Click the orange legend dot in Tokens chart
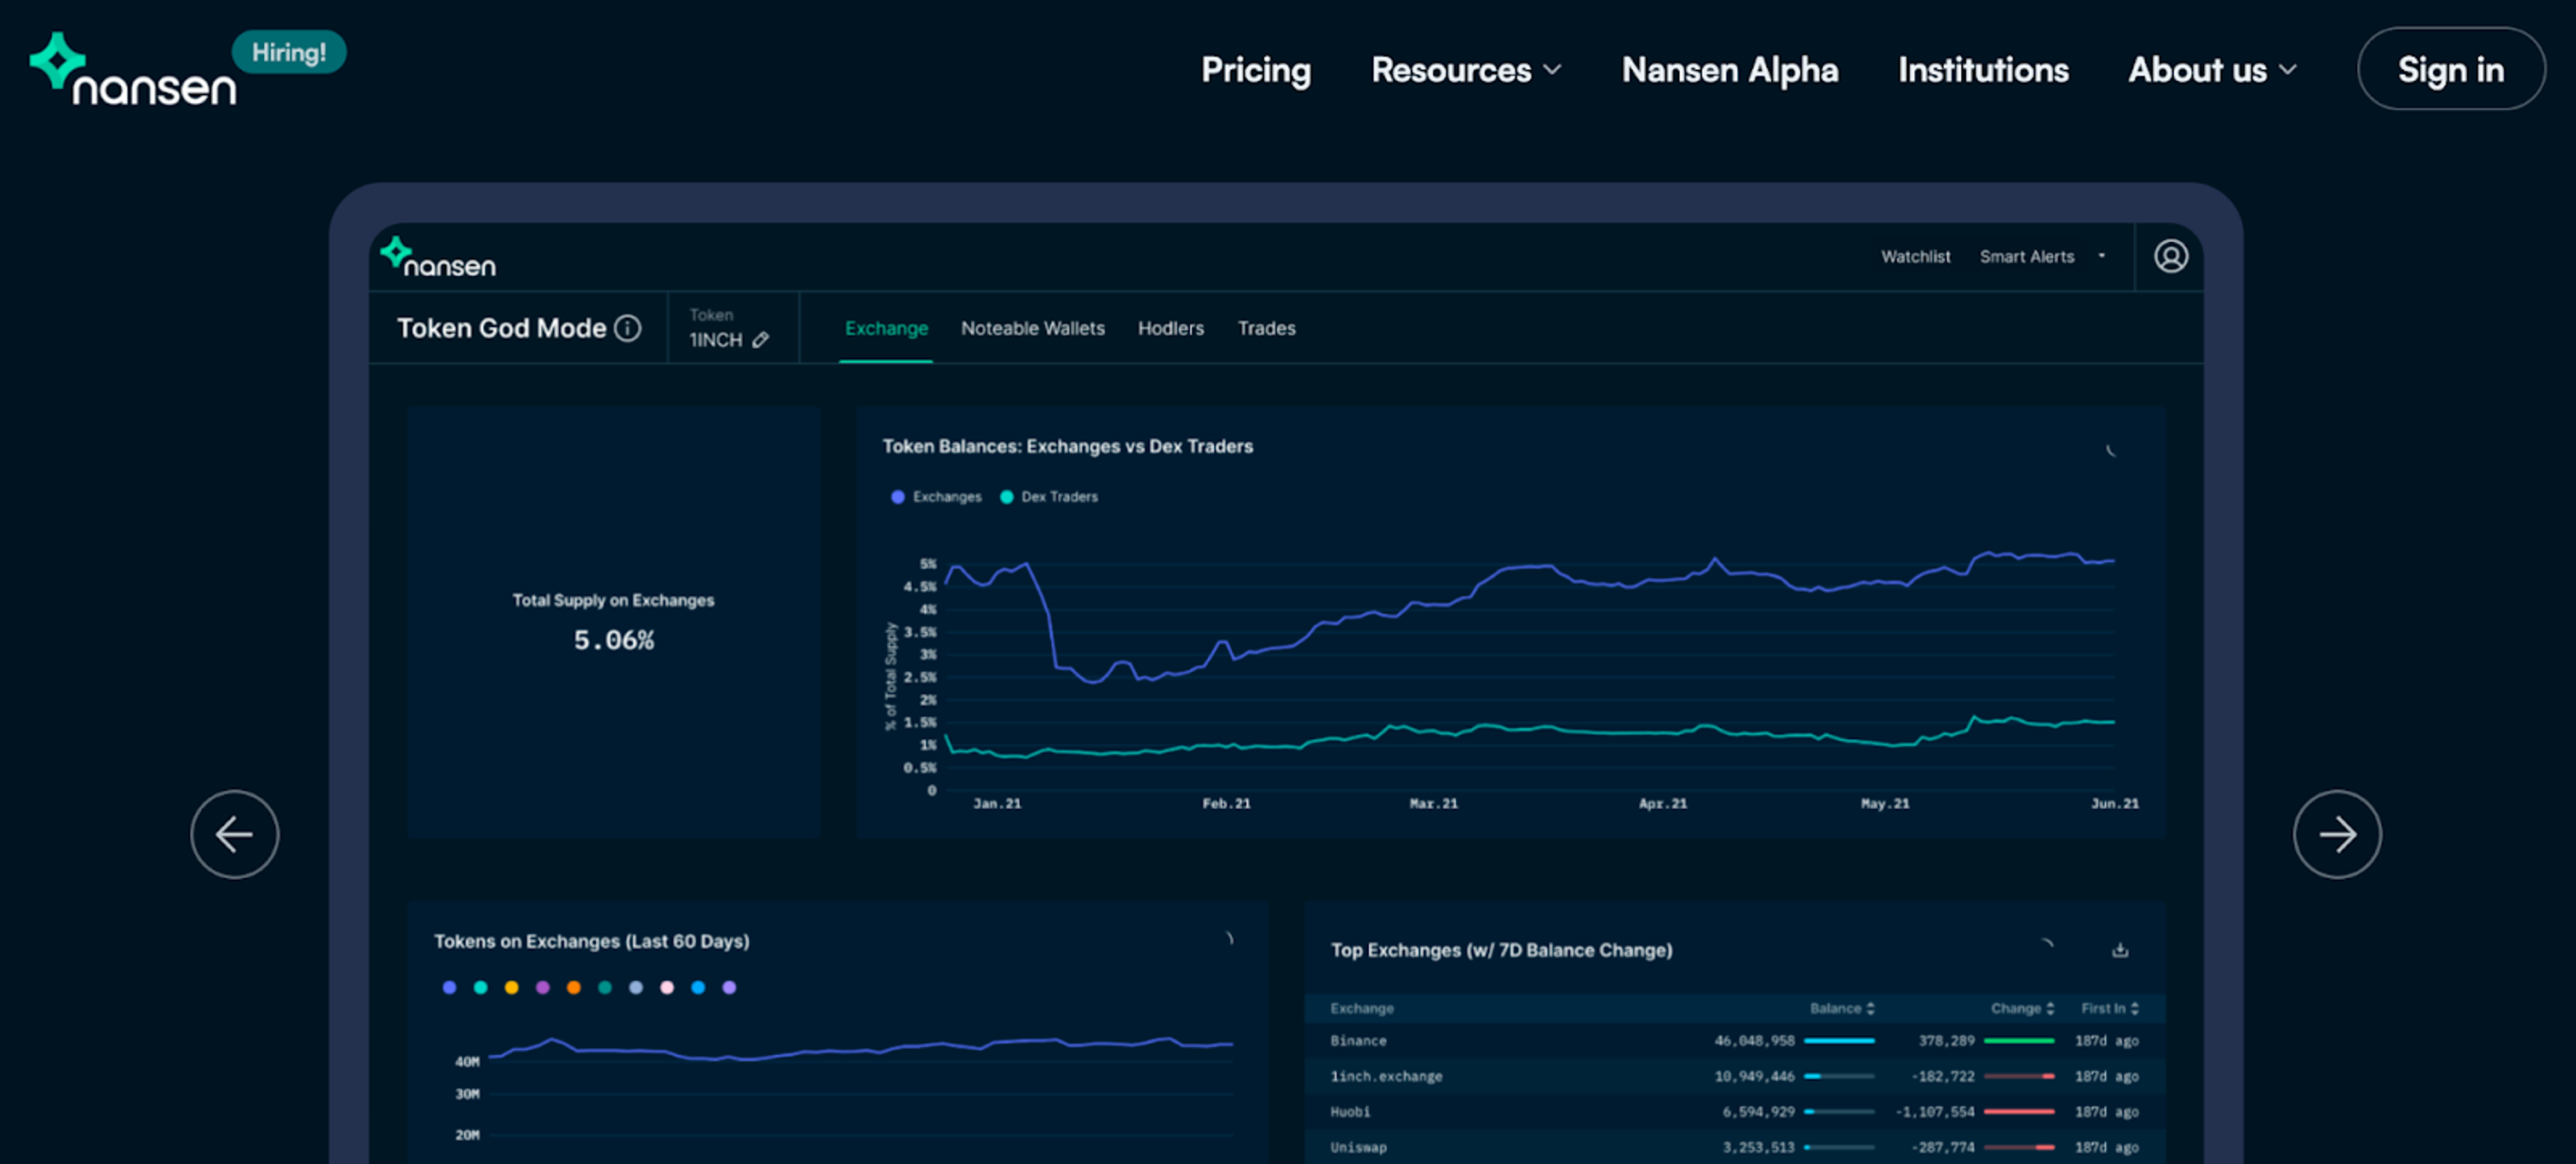 pos(573,987)
